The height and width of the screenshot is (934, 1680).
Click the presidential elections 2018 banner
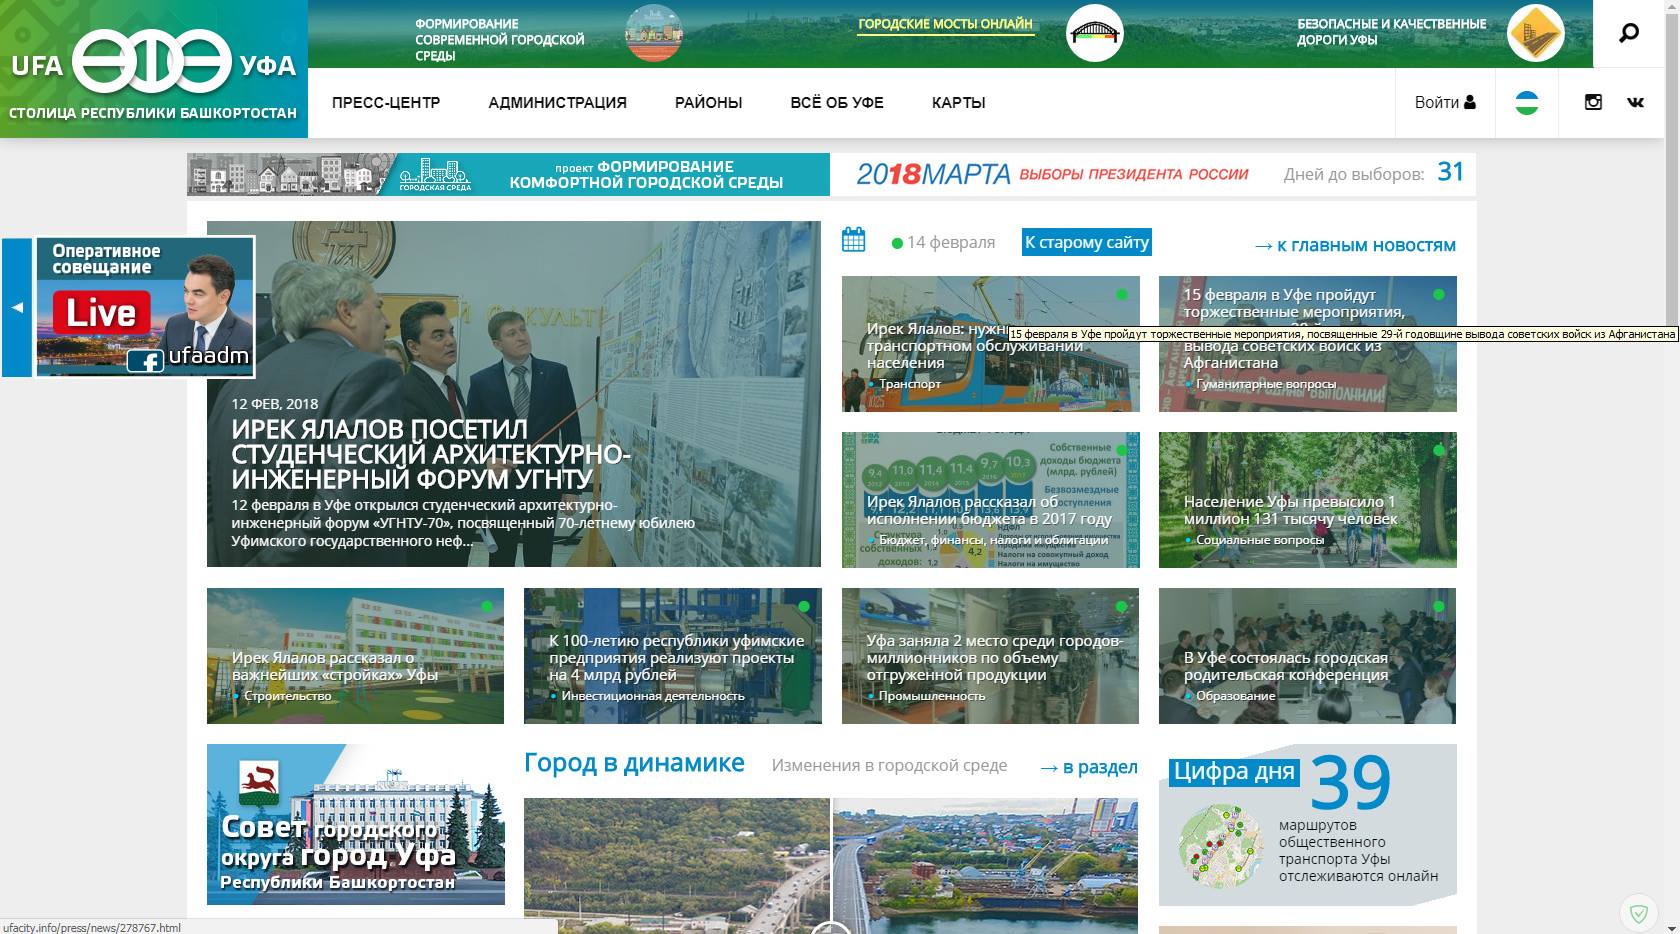pos(1152,174)
